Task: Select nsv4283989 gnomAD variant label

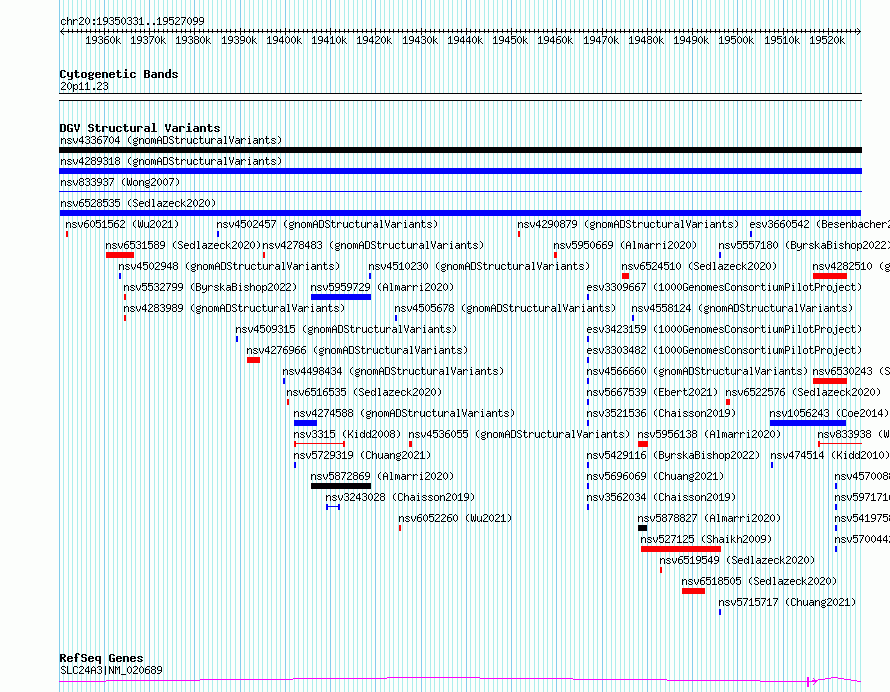Action: 234,308
